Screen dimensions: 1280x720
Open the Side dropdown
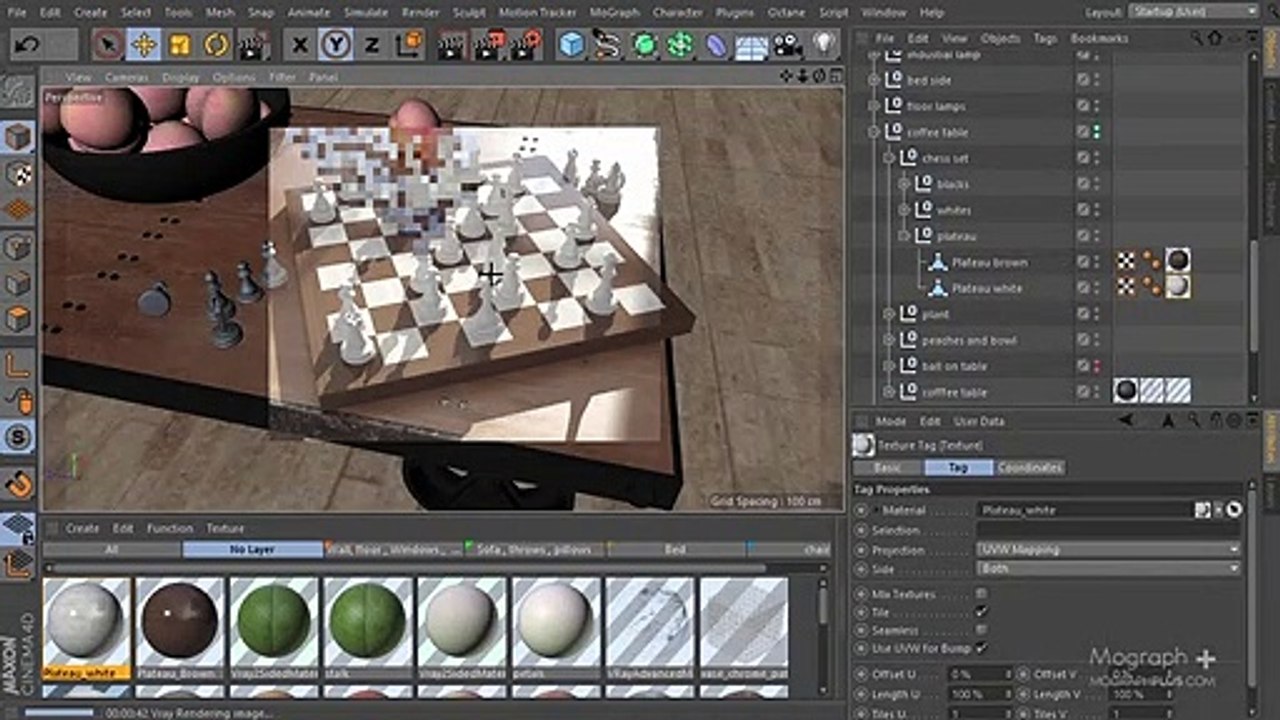point(1108,568)
